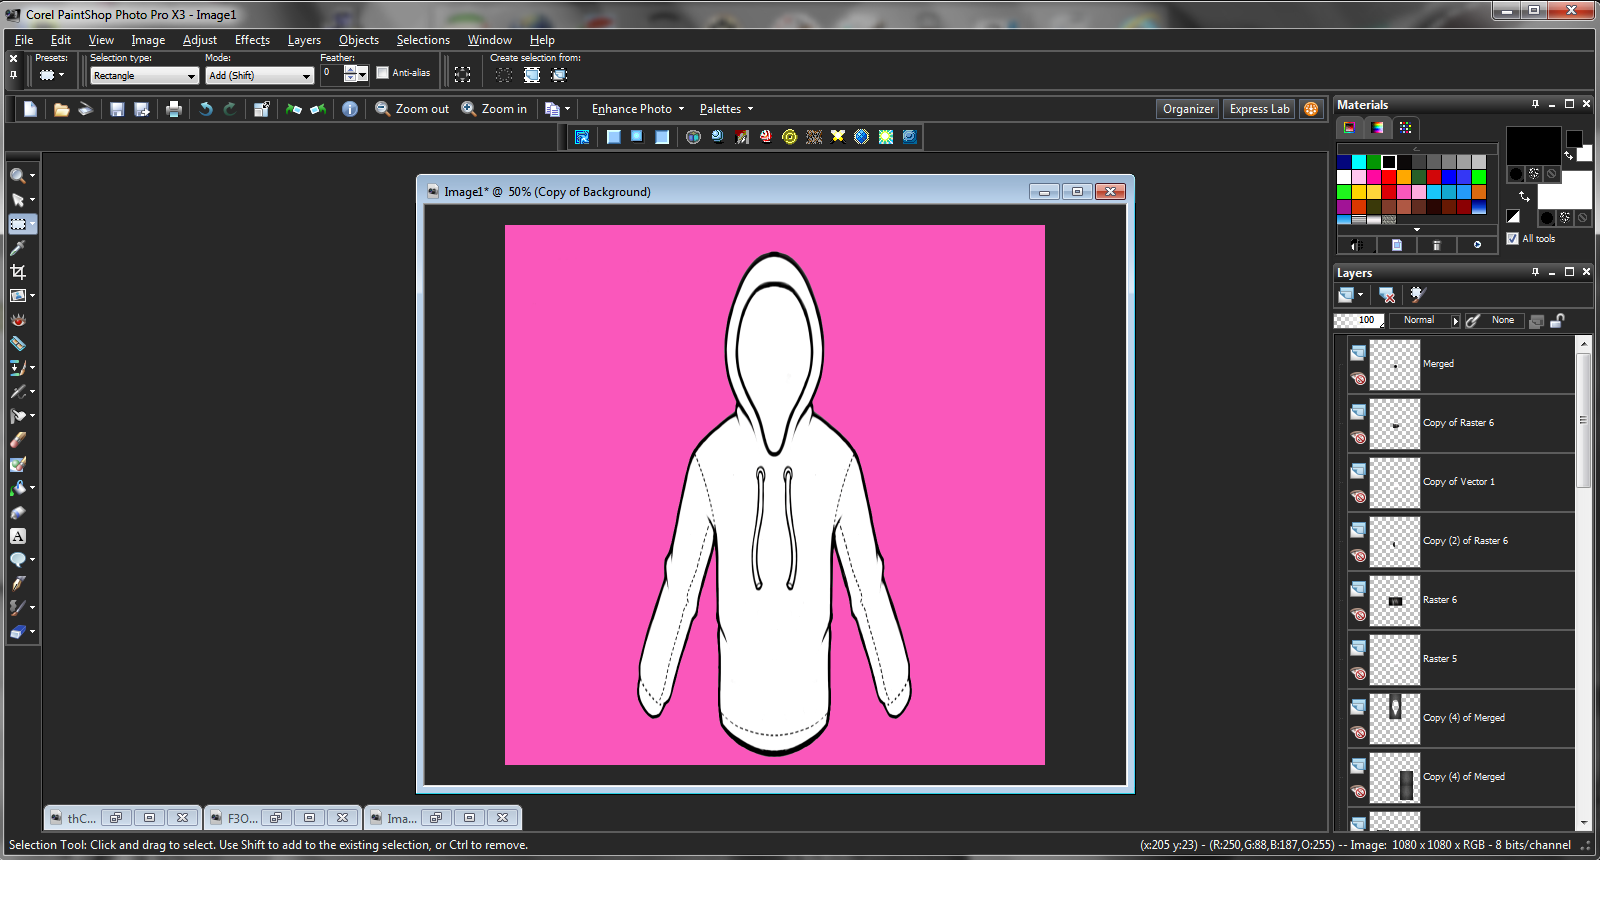Open the Effects menu

[x=252, y=40]
